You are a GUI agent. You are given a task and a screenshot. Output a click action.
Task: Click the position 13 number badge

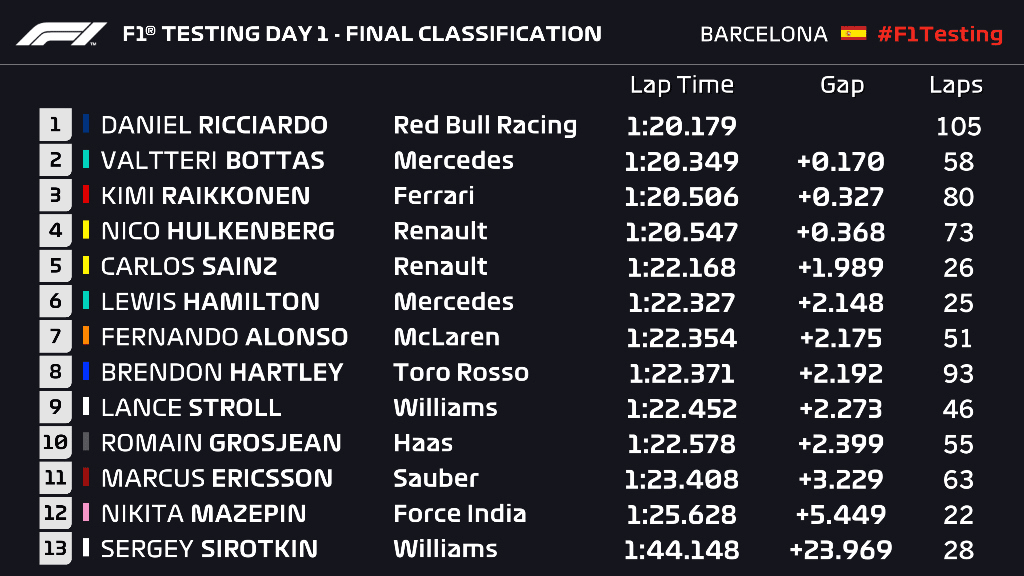pos(55,548)
